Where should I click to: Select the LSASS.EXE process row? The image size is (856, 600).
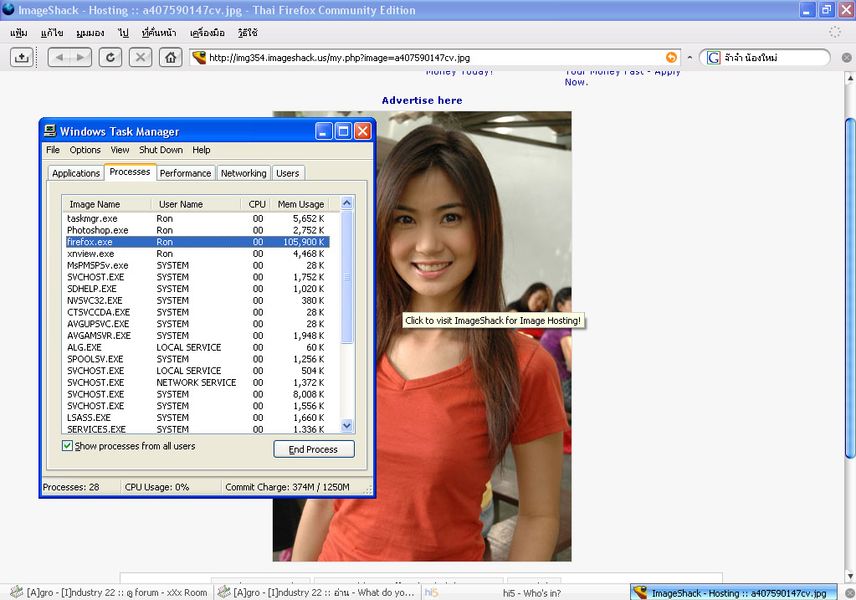click(x=197, y=418)
